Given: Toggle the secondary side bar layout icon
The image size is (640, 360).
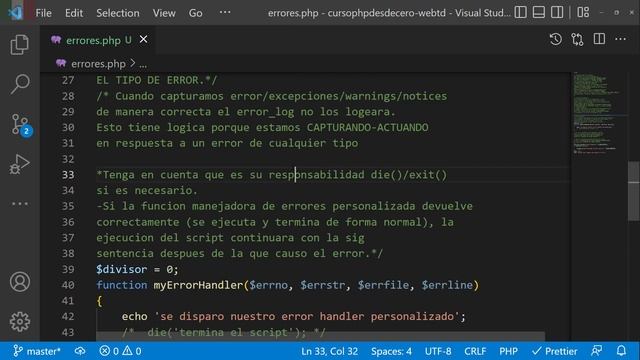Looking at the screenshot, I should (x=557, y=12).
